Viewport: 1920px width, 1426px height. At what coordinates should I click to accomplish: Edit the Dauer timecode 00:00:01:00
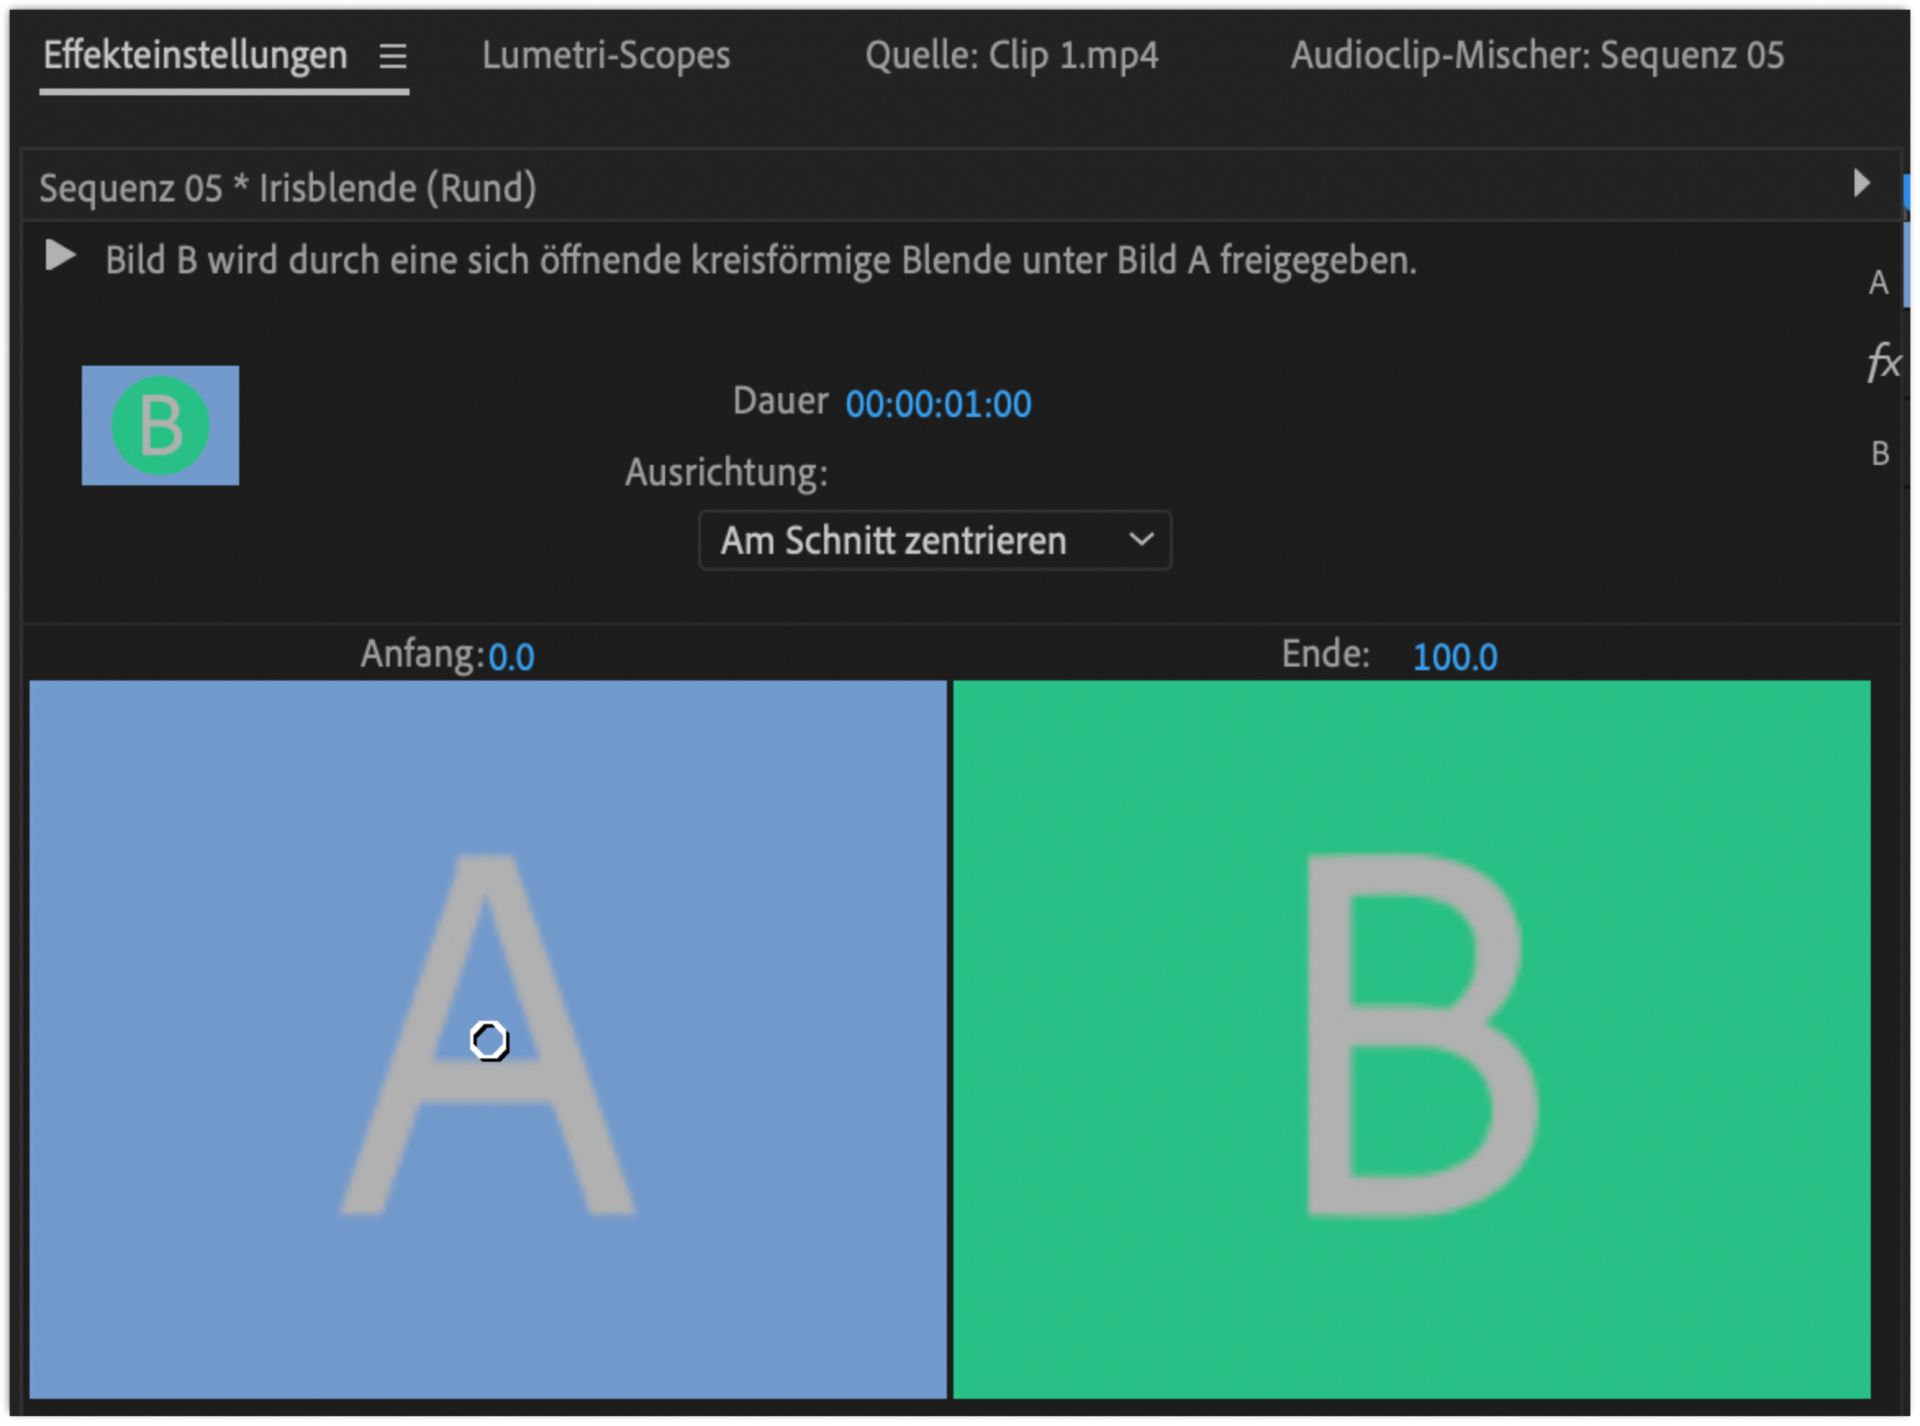937,404
